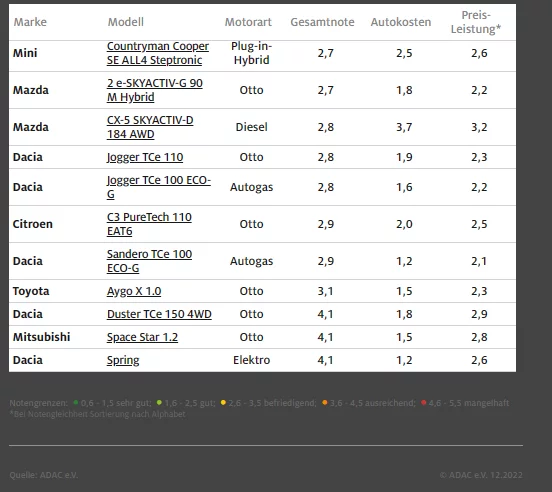The width and height of the screenshot is (552, 492).
Task: Click the green sehr gut legend dot
Action: (76, 402)
